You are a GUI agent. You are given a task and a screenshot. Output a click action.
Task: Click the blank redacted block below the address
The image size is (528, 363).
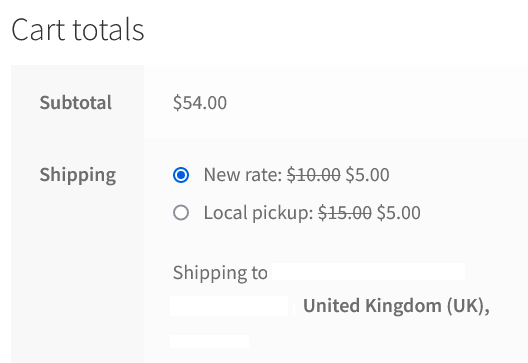coord(209,341)
